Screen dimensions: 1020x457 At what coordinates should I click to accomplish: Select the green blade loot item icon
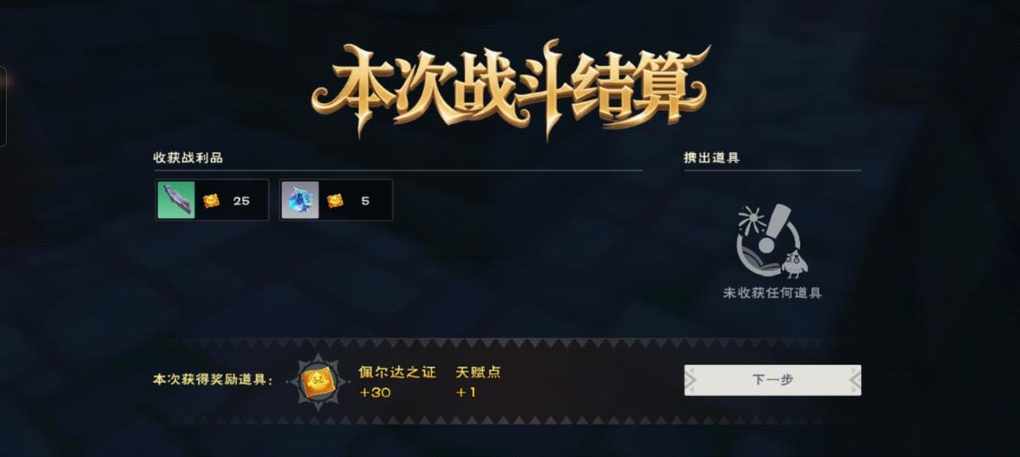point(176,200)
